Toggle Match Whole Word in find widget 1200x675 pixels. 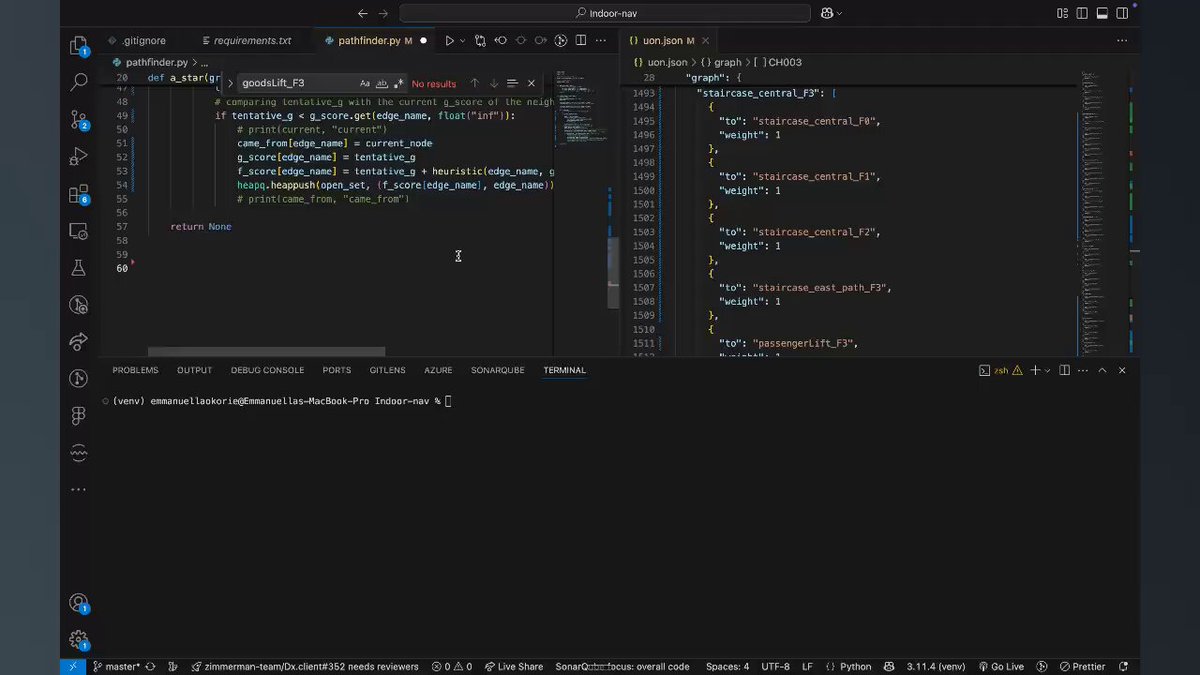tap(382, 84)
